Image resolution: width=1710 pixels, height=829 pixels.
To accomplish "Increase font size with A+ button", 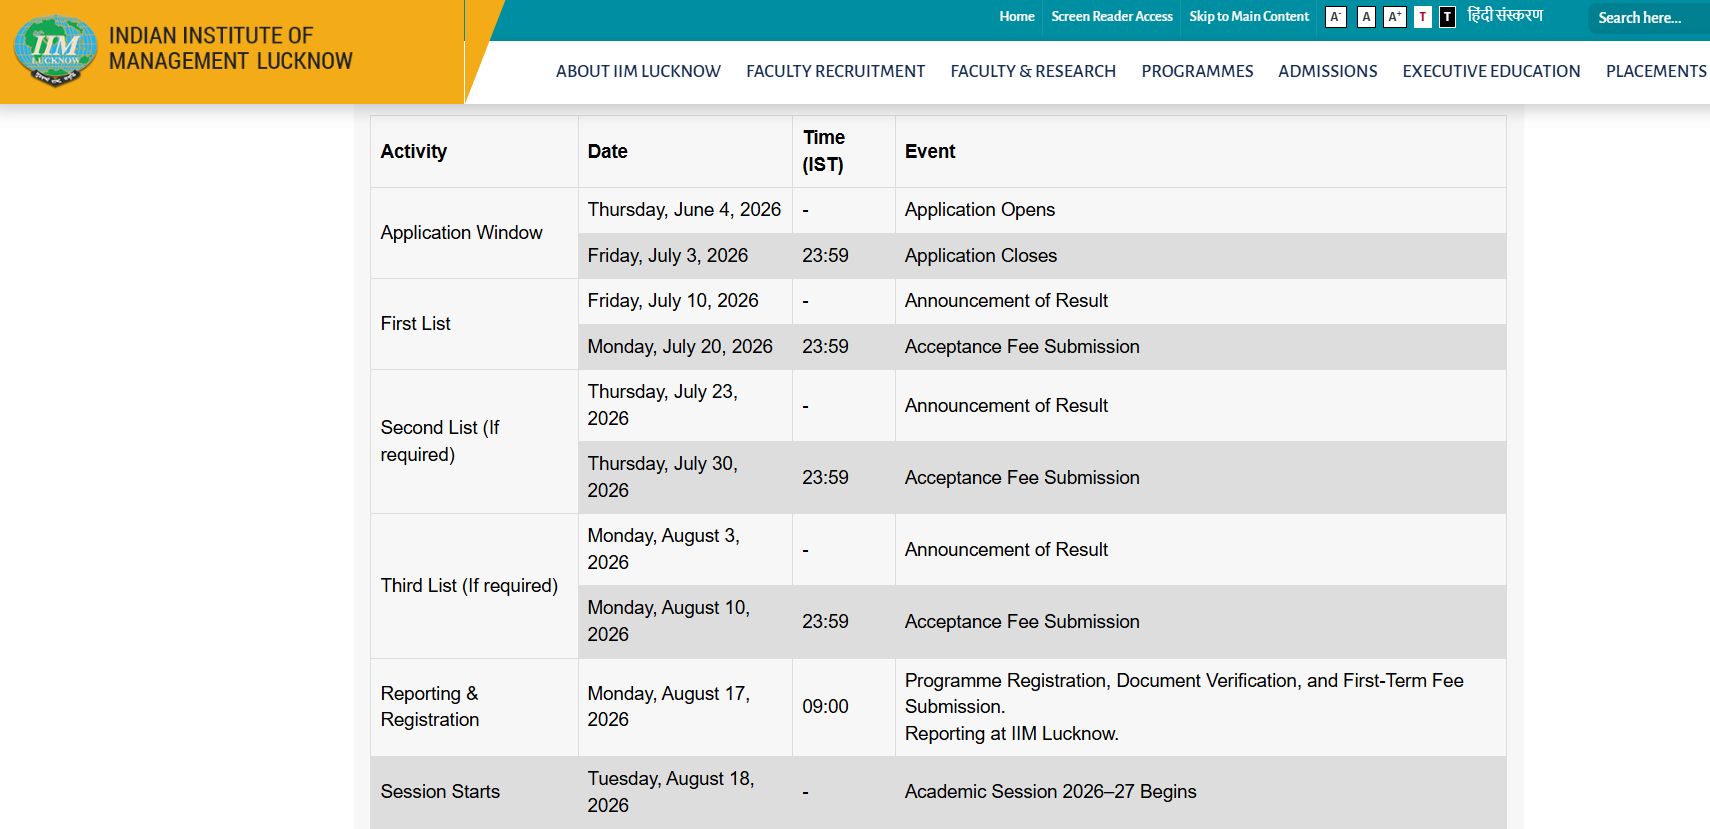I will [1395, 17].
